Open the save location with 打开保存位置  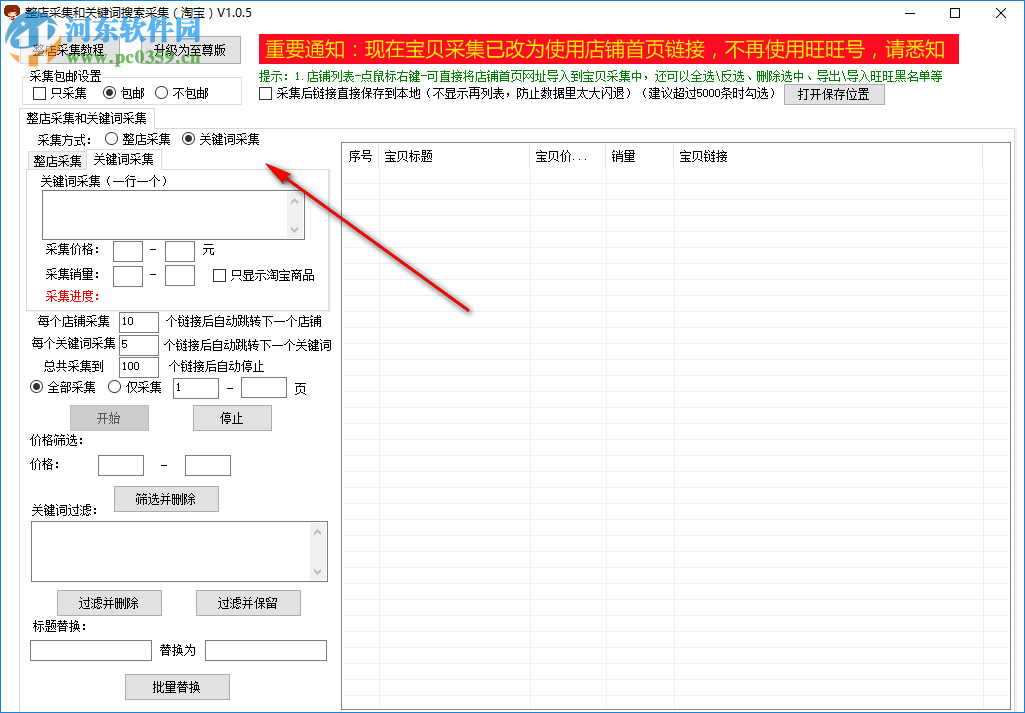pyautogui.click(x=834, y=94)
